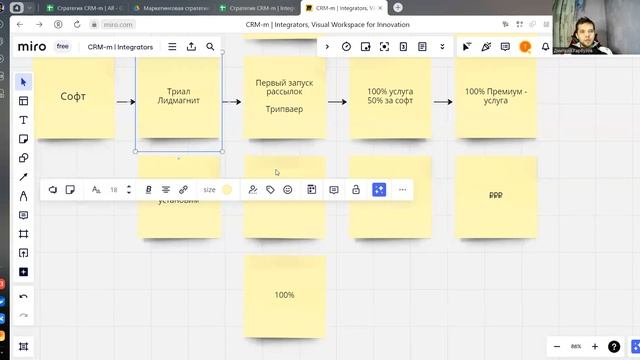
Task: Open text alignment options
Action: pyautogui.click(x=166, y=189)
